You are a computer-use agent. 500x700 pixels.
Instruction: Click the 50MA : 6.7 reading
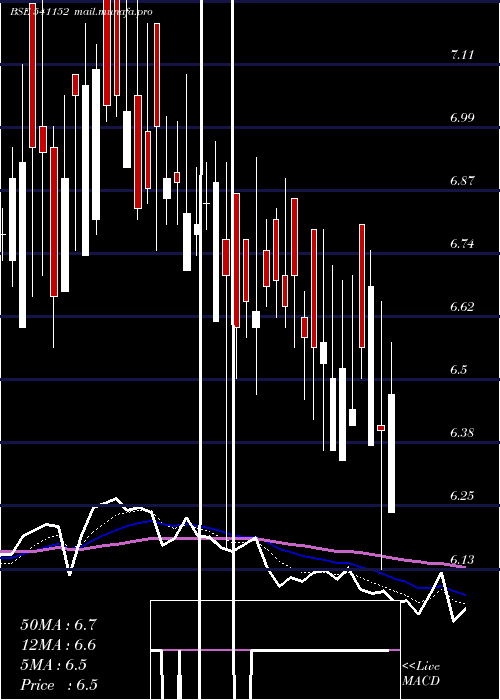point(58,625)
